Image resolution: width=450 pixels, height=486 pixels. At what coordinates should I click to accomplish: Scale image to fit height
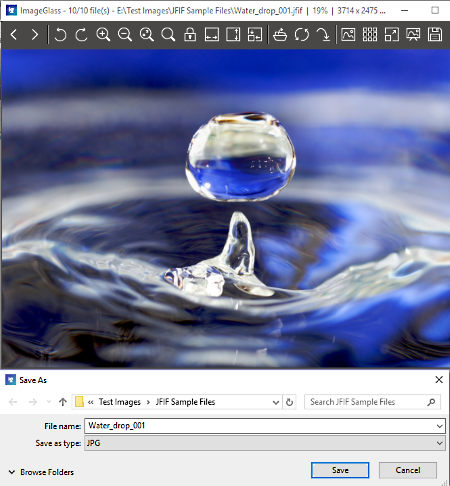pos(233,34)
